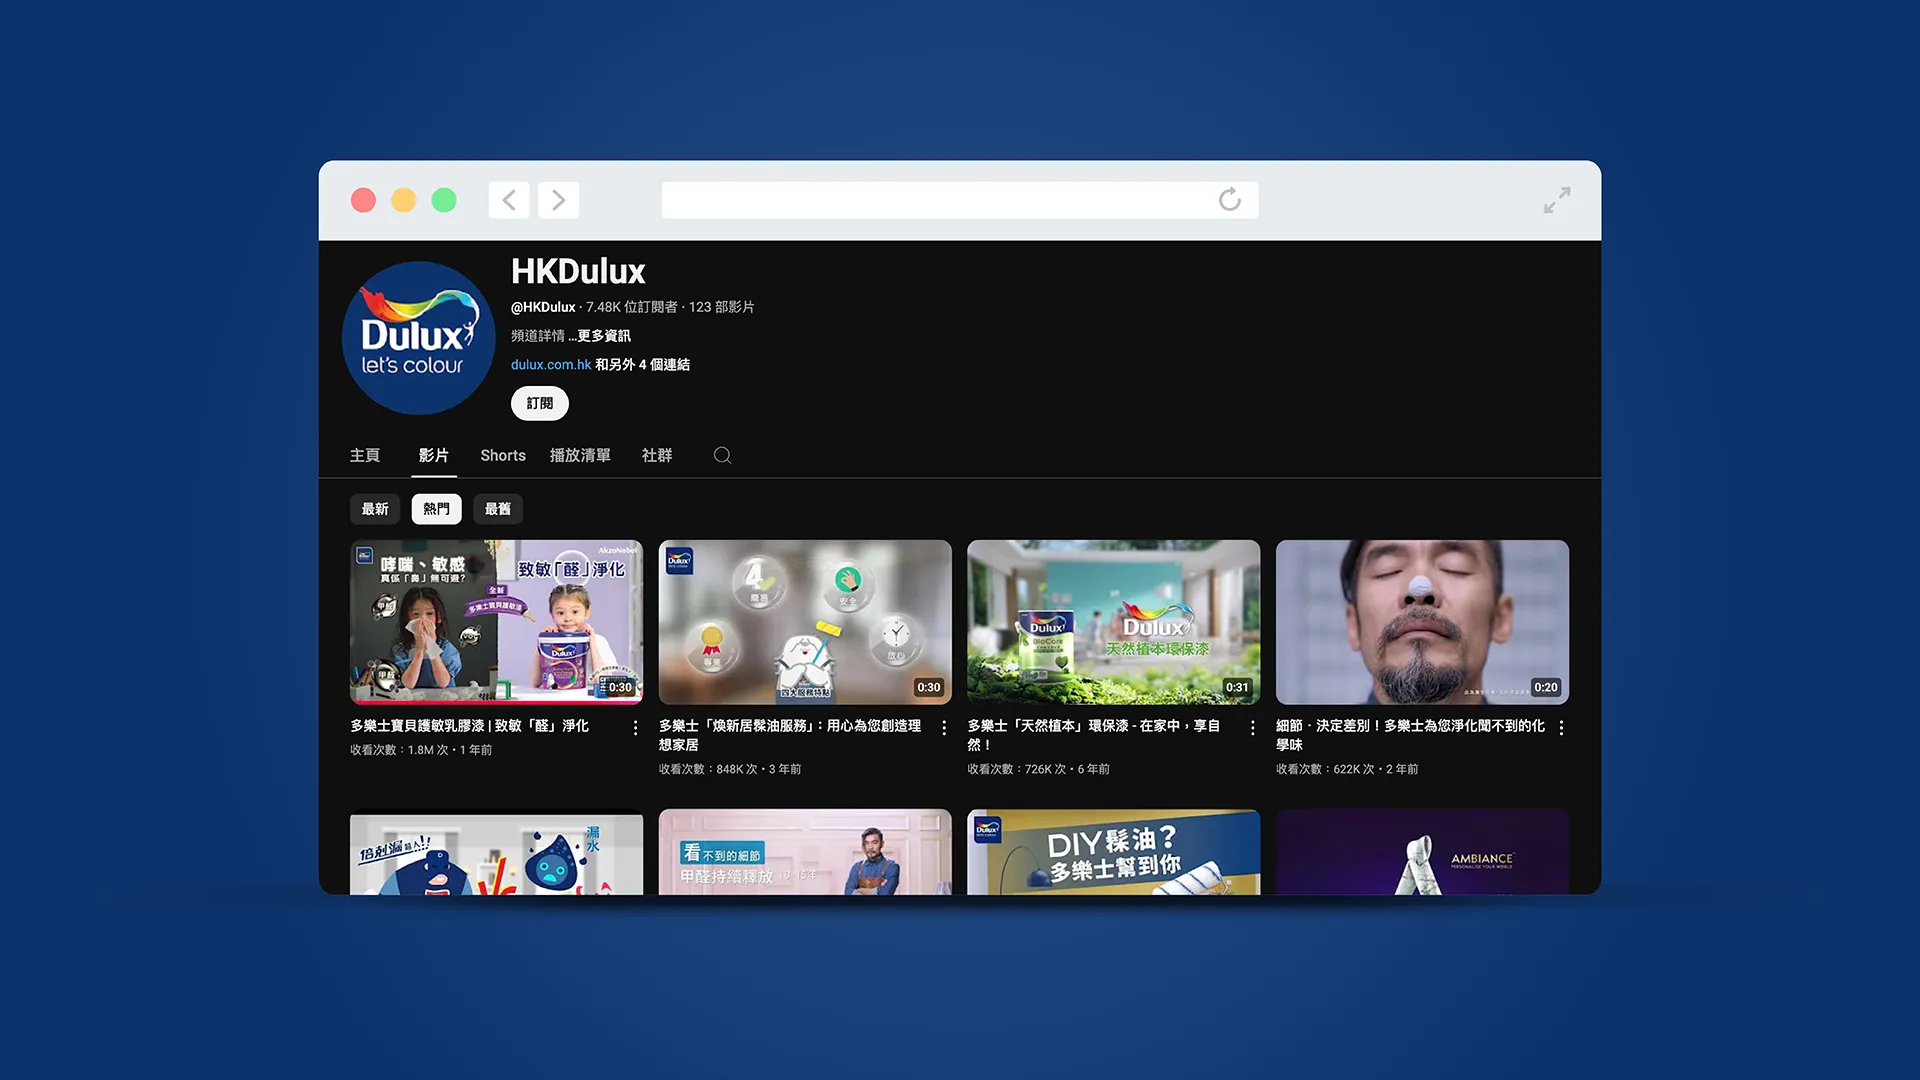This screenshot has width=1920, height=1080.
Task: Open the dulux.com.hk link
Action: coord(551,365)
